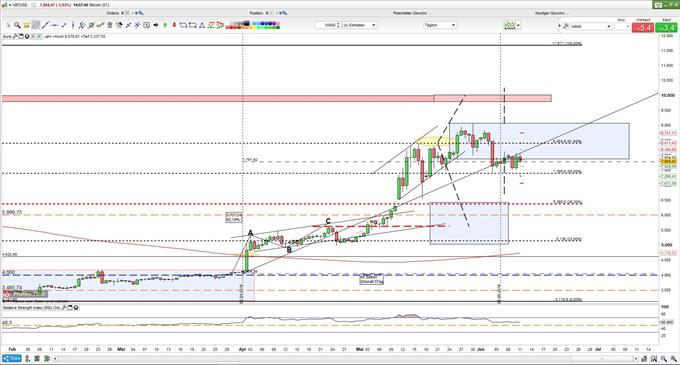Click the horizontal chart scrollbar
The image size is (680, 365).
click(x=345, y=358)
